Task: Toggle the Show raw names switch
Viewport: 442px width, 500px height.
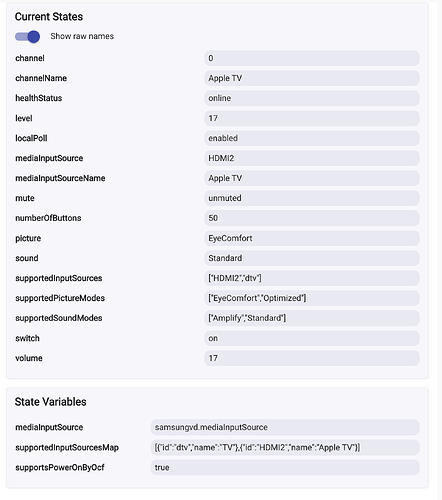Action: (x=27, y=36)
